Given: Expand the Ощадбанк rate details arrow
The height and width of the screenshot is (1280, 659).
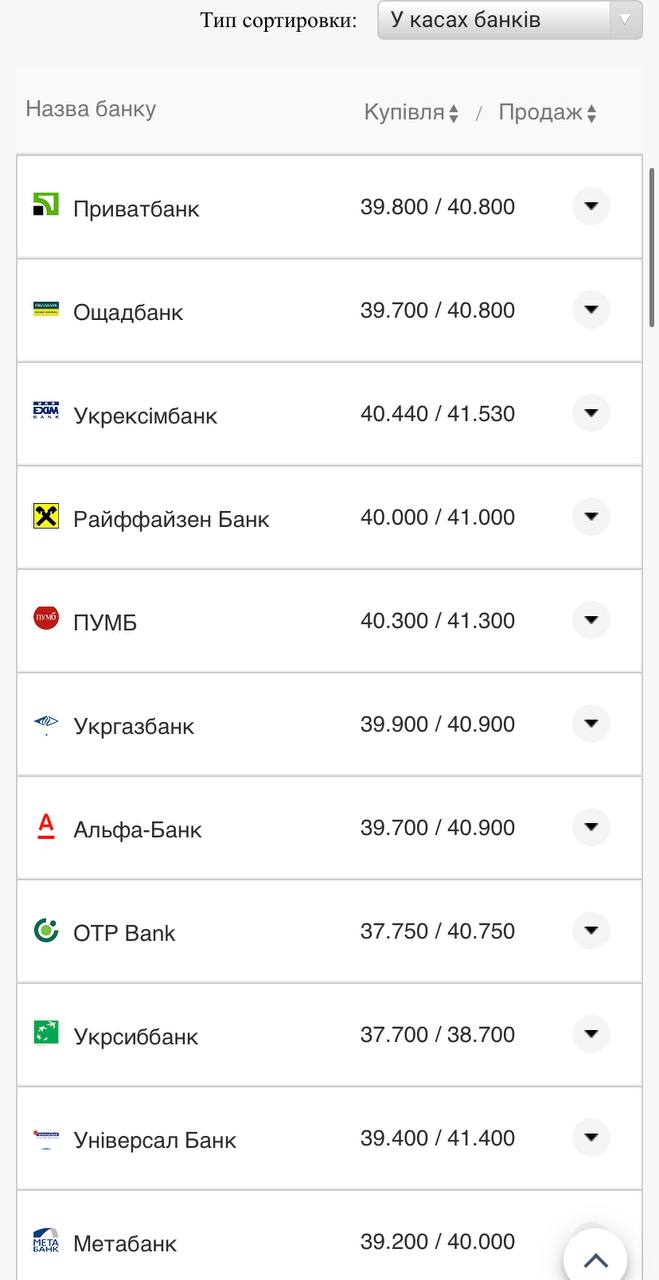Looking at the screenshot, I should coord(591,310).
